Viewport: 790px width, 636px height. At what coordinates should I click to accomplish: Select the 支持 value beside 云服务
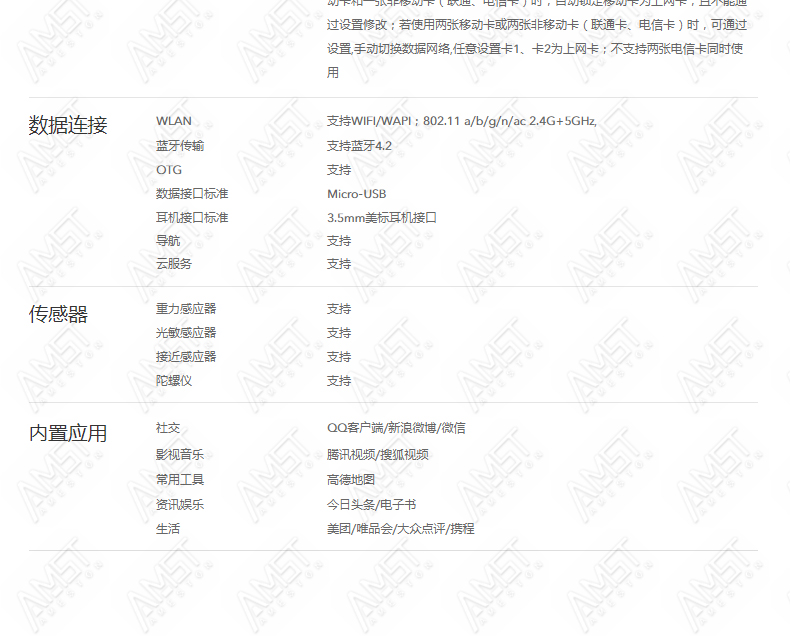[339, 264]
